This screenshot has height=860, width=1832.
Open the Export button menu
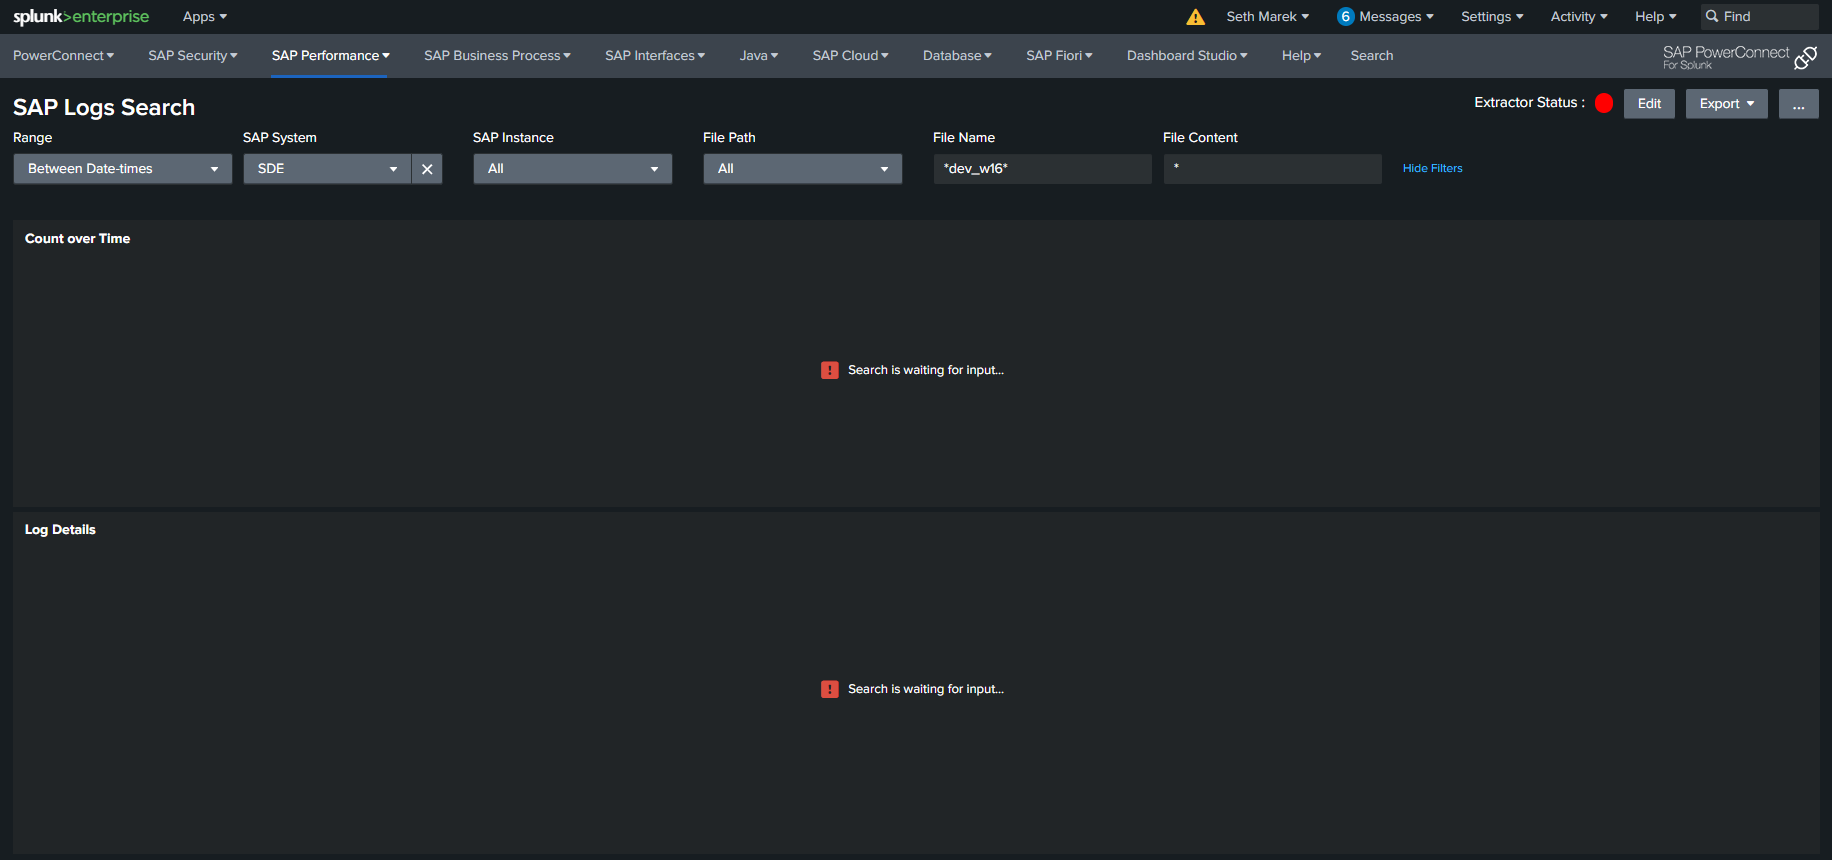[1726, 104]
